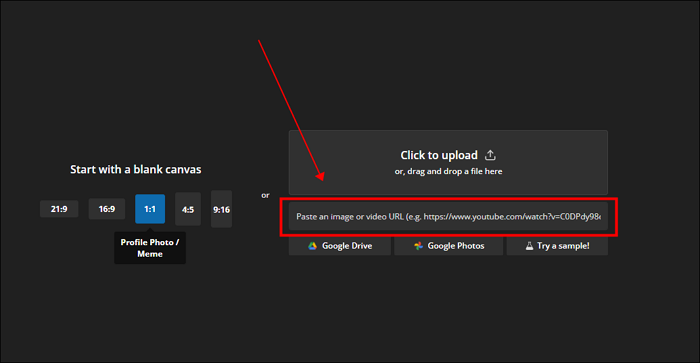Choose the 16:9 canvas size
The image size is (700, 363).
click(107, 209)
